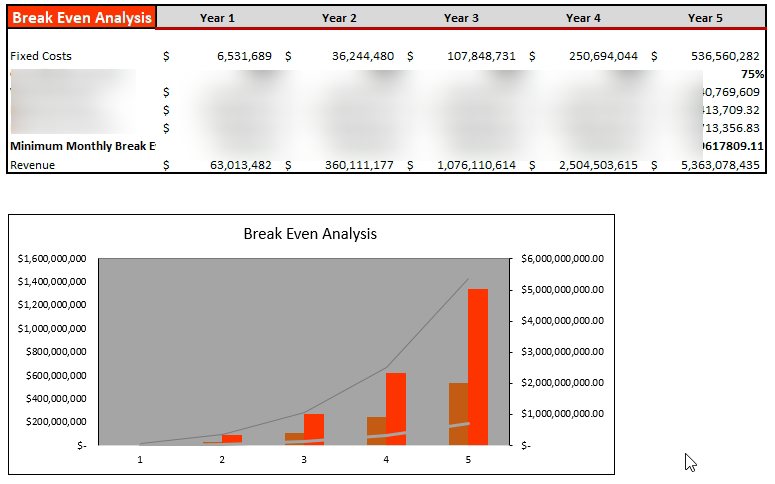Select the 75% cell in Year 5
The width and height of the screenshot is (775, 484).
coord(752,74)
